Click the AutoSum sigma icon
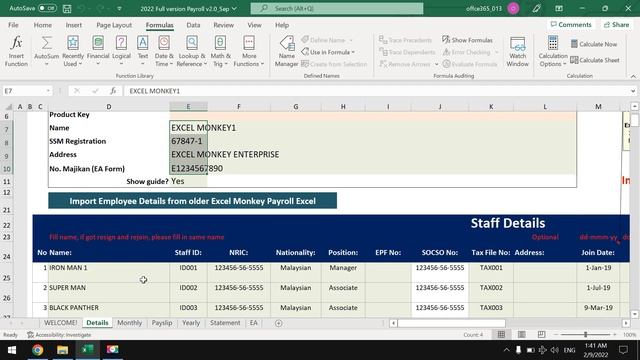Viewport: 640px width, 360px height. tap(47, 44)
